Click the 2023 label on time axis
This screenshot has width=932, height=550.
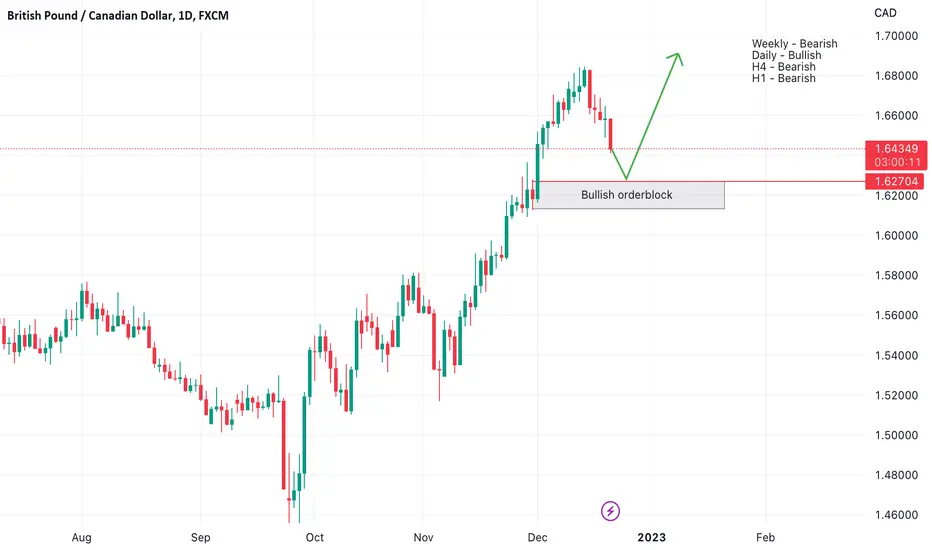[x=651, y=538]
